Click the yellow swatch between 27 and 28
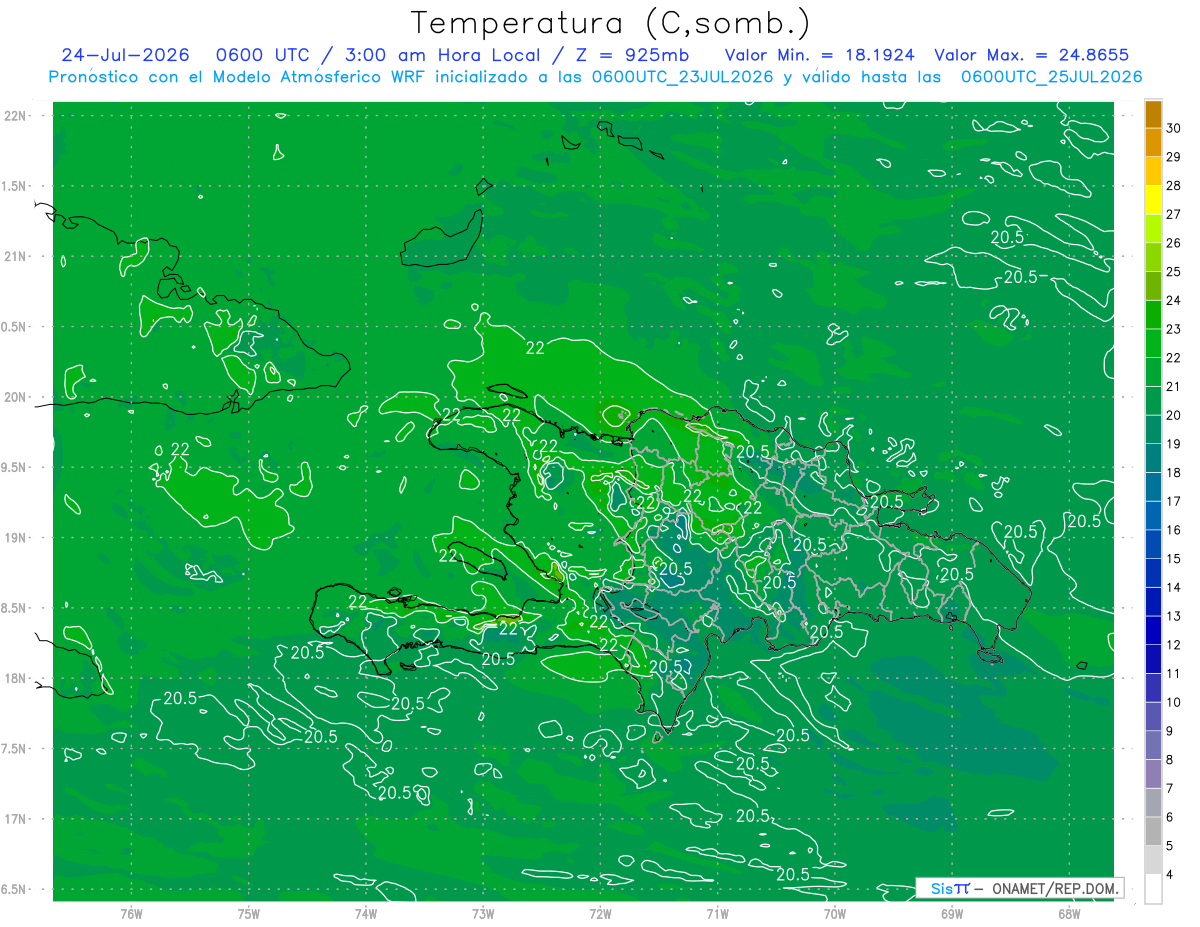The width and height of the screenshot is (1200, 927). (1153, 200)
